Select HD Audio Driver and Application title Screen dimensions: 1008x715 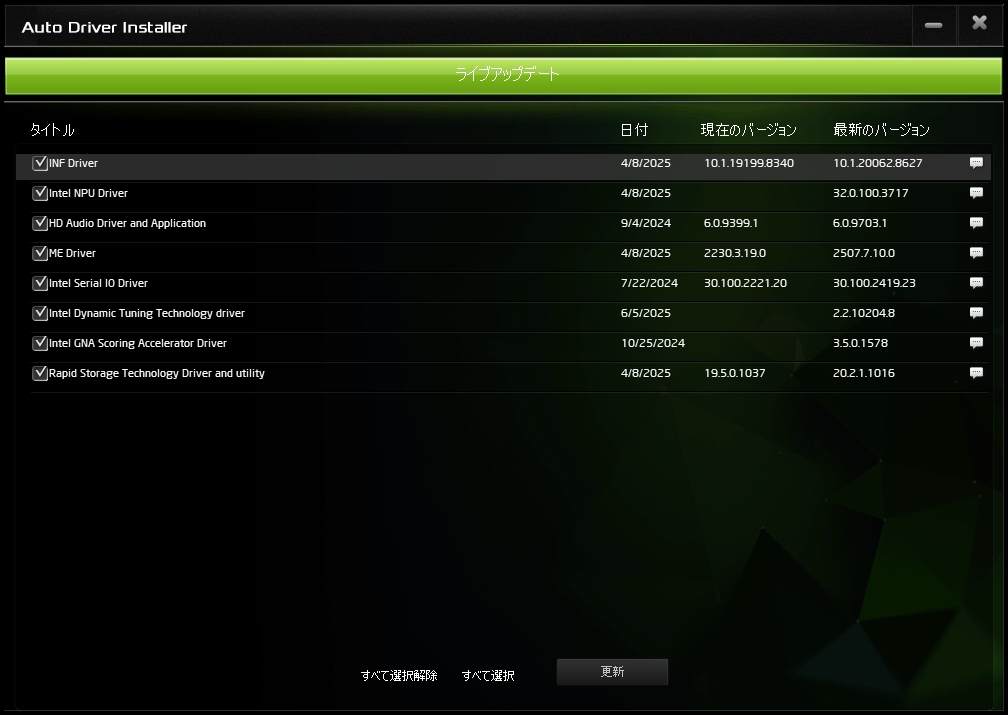[127, 223]
